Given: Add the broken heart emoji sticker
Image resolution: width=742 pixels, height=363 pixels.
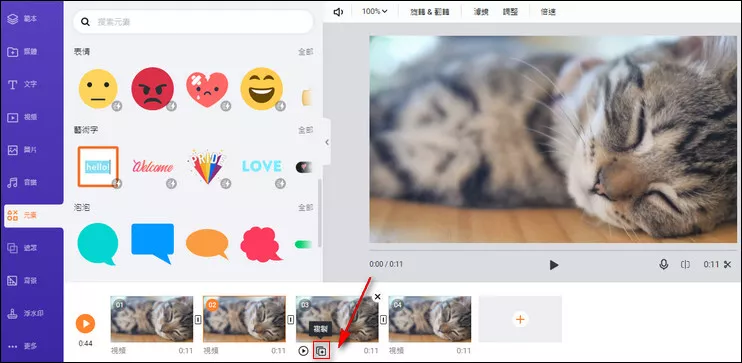Looking at the screenshot, I should pyautogui.click(x=207, y=89).
